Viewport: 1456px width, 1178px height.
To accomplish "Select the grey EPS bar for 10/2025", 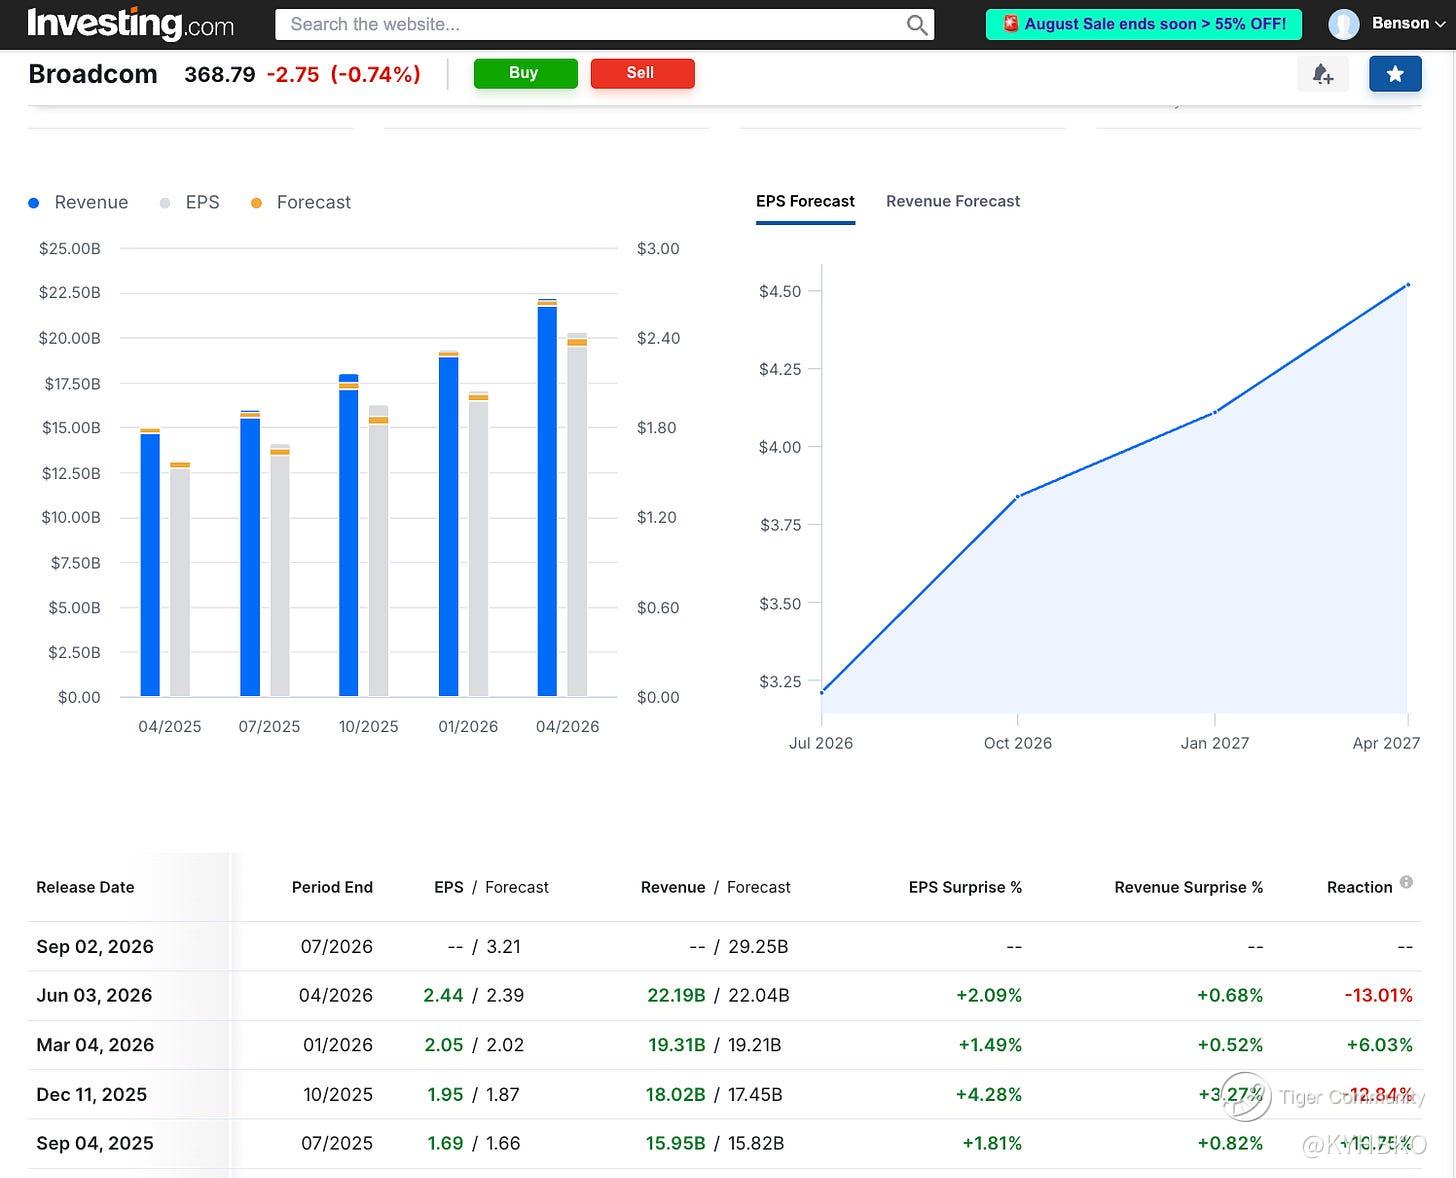I will (378, 551).
